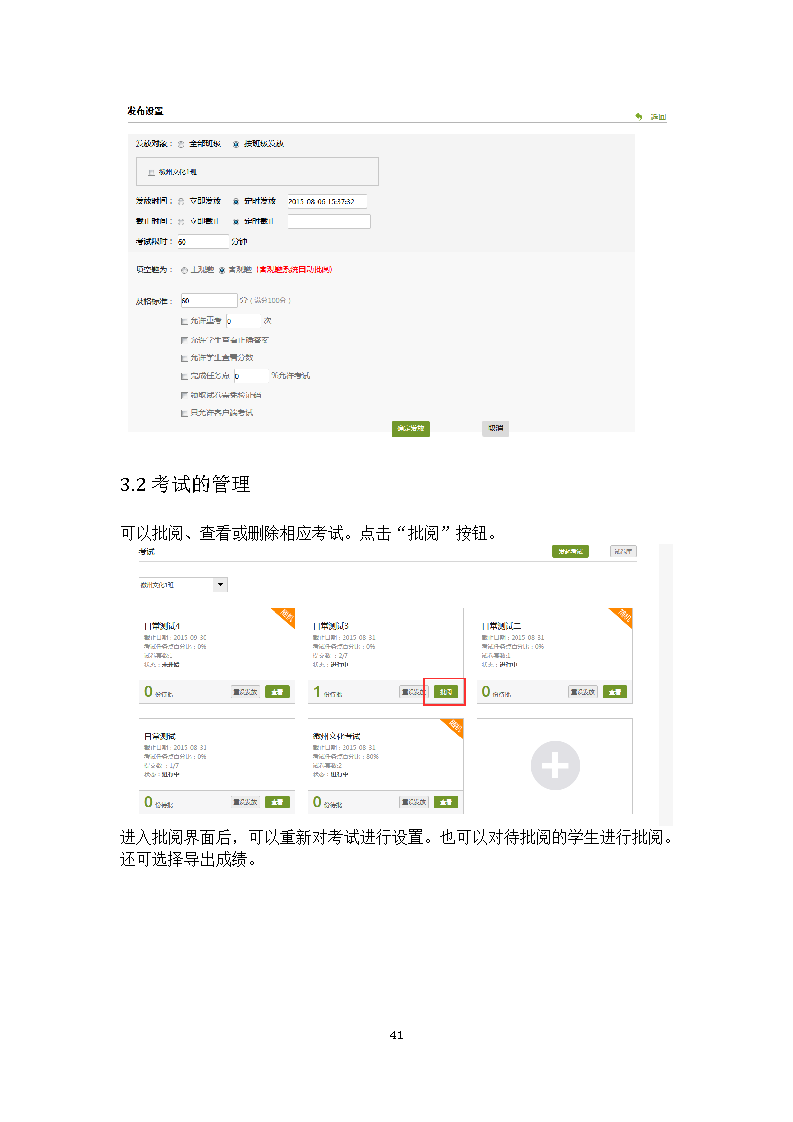Click the green publish button below the settings form

[x=411, y=429]
